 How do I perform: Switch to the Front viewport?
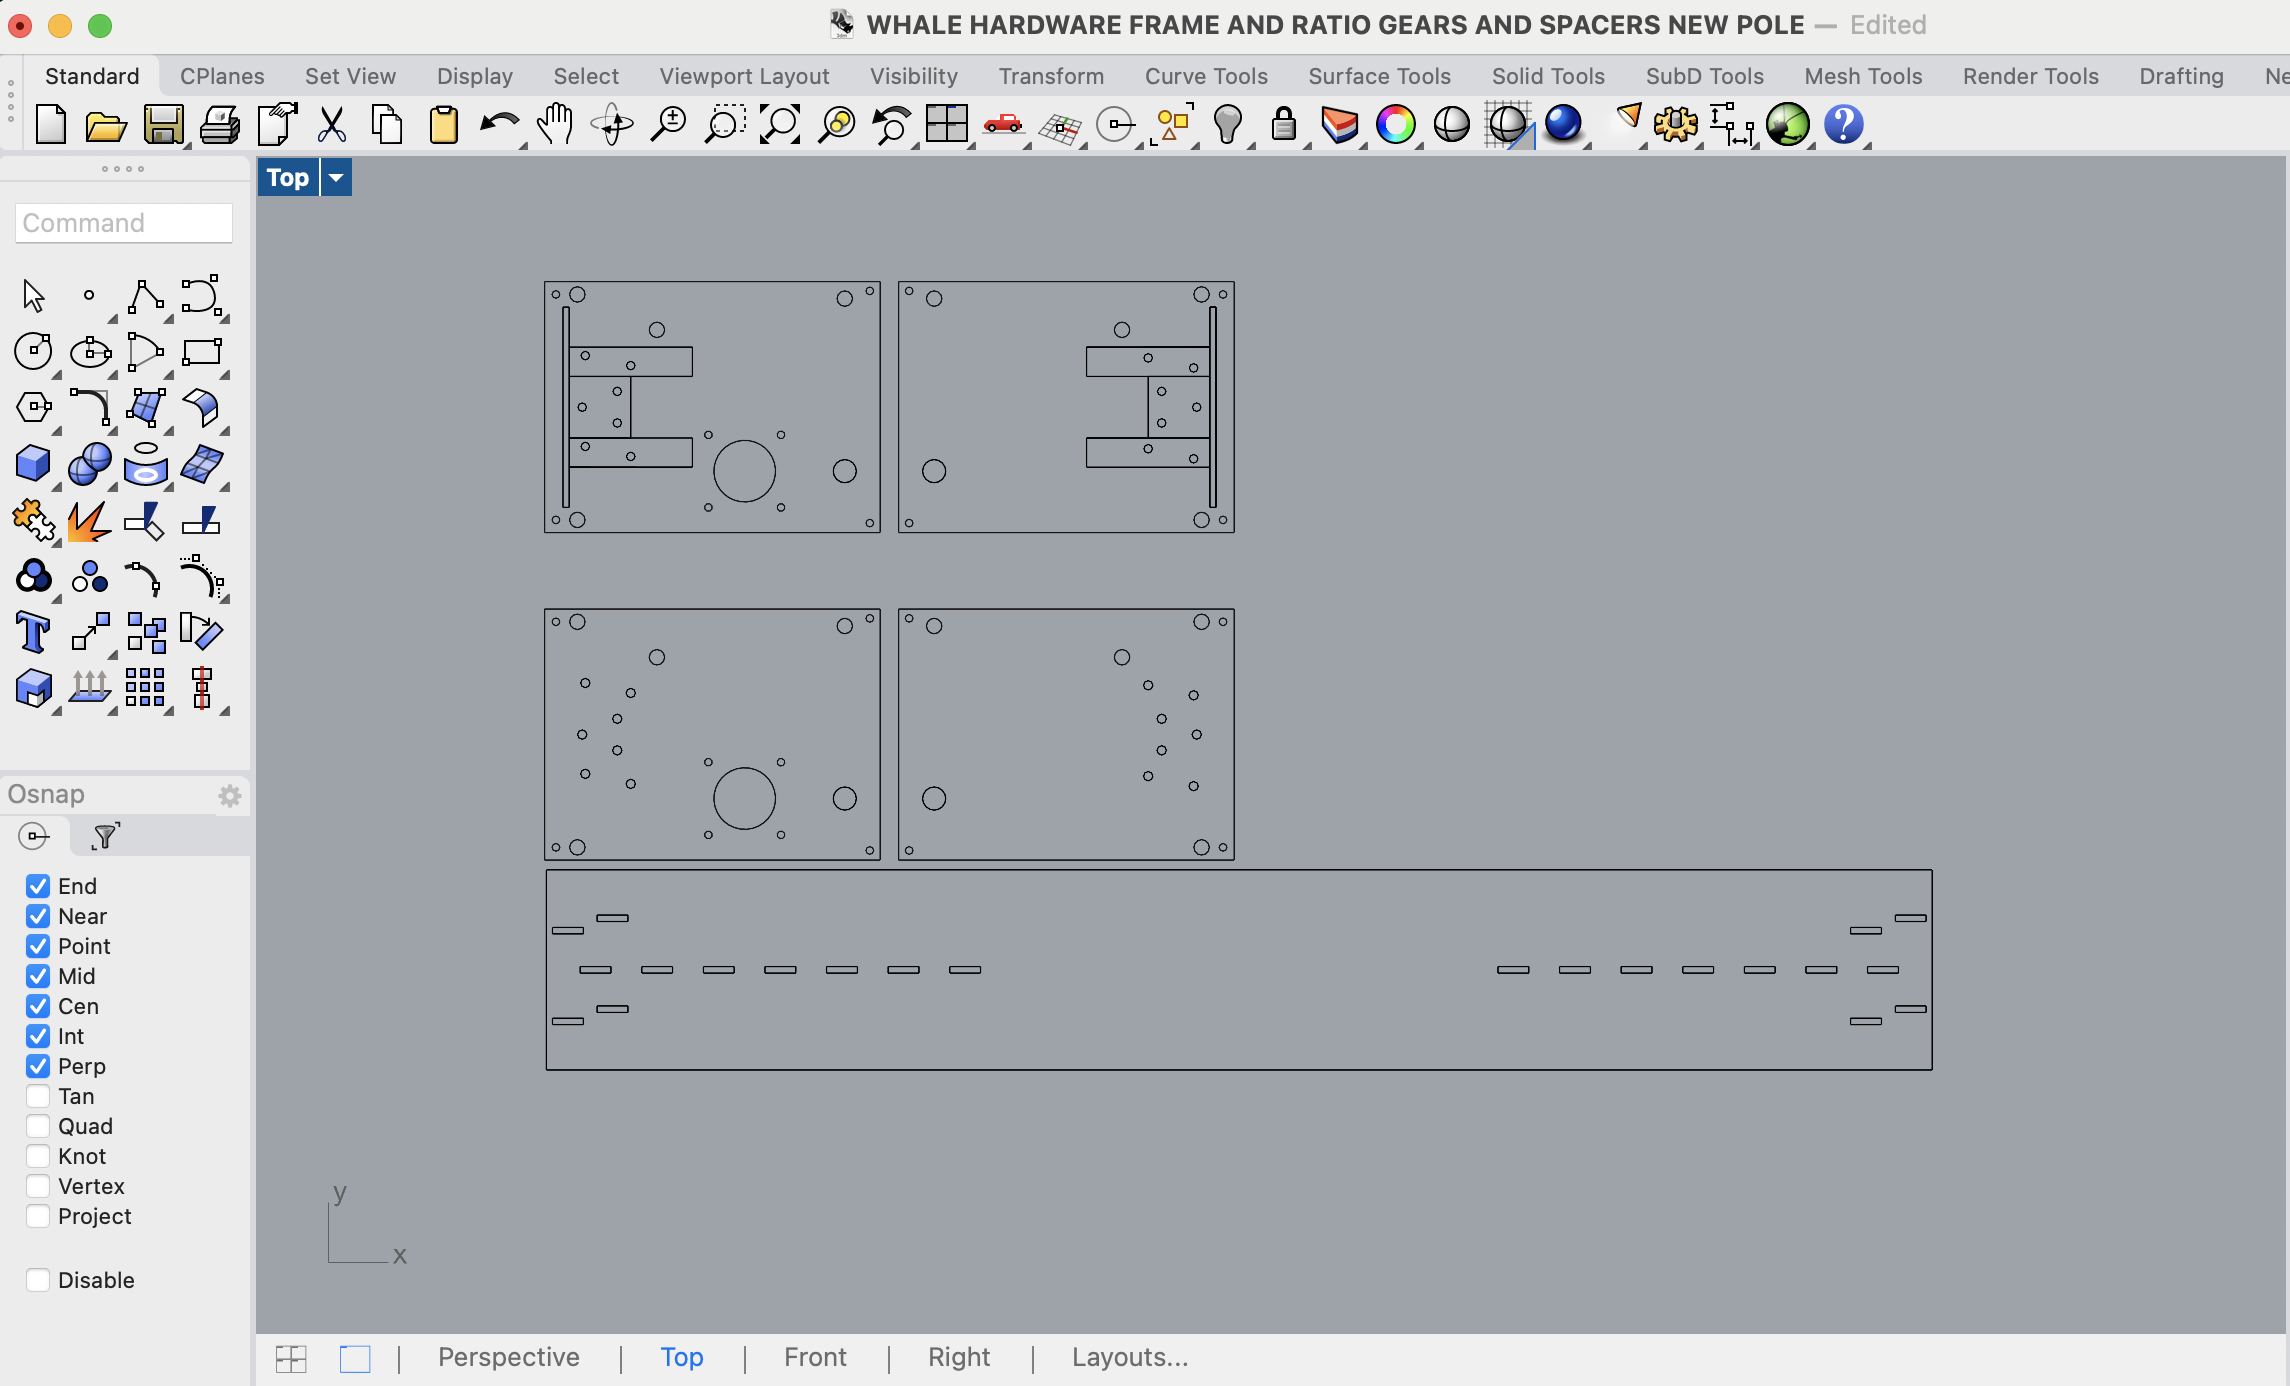click(x=815, y=1357)
